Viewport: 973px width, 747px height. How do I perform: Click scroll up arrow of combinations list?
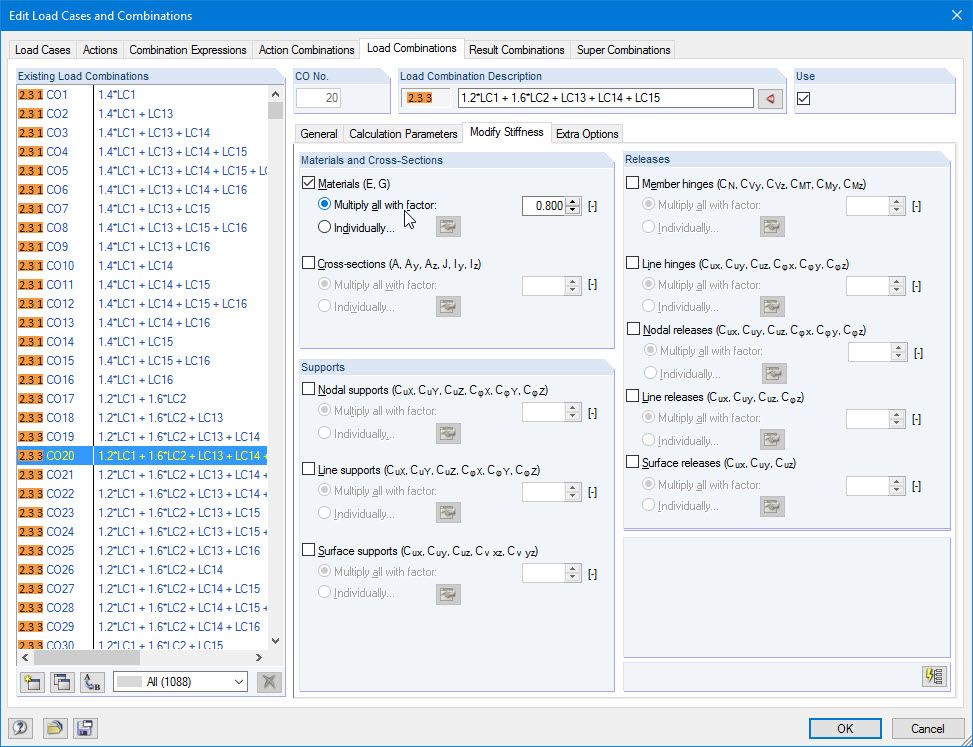[x=276, y=94]
